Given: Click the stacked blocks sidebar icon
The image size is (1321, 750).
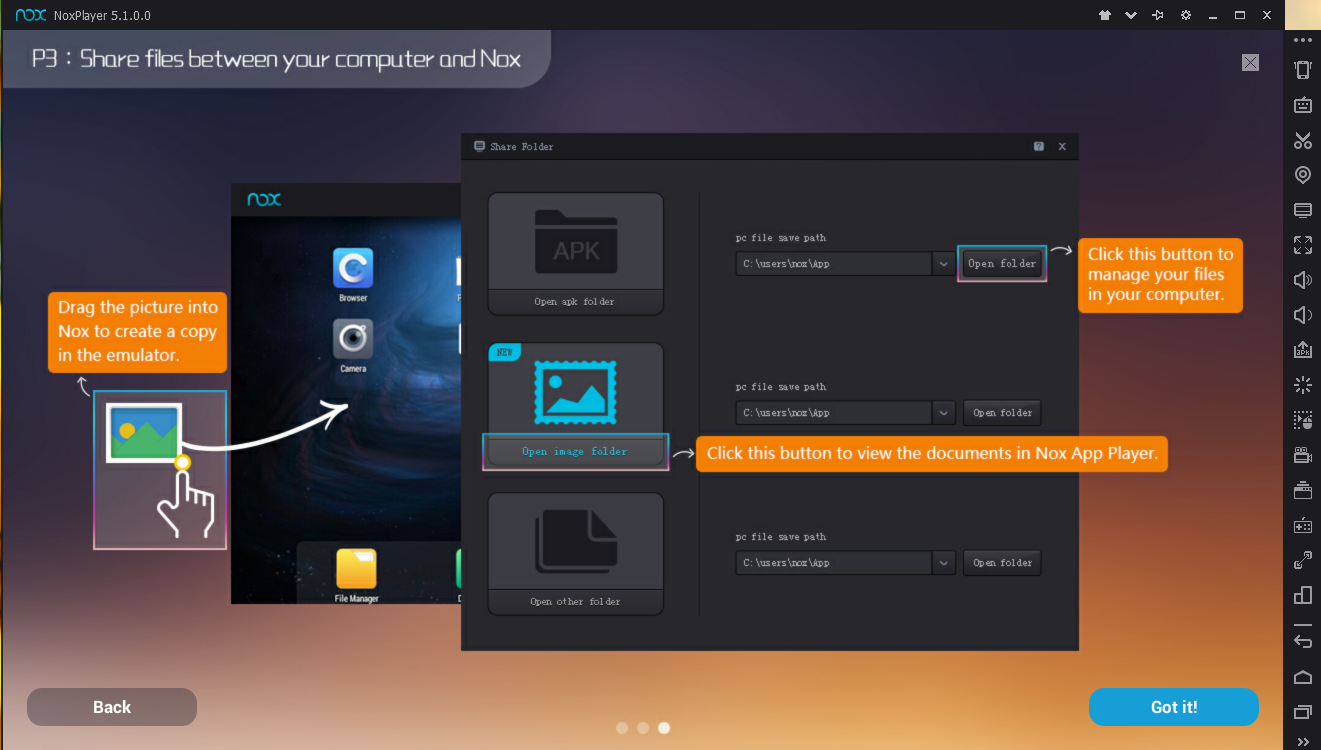Looking at the screenshot, I should click(x=1303, y=595).
